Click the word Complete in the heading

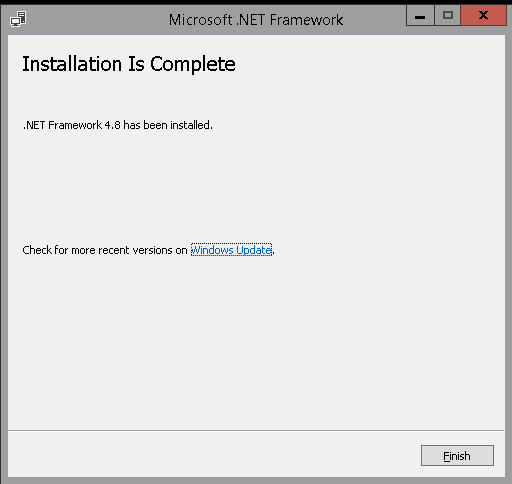(193, 64)
